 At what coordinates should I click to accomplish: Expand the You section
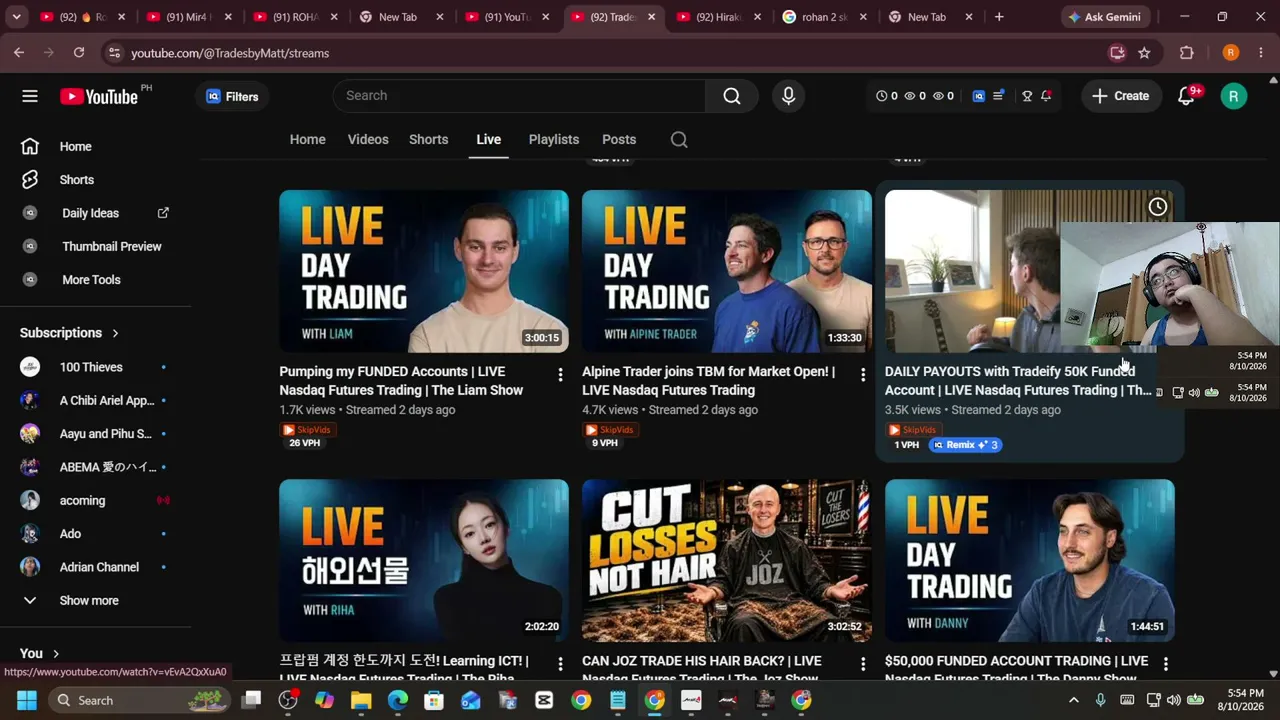coord(40,653)
